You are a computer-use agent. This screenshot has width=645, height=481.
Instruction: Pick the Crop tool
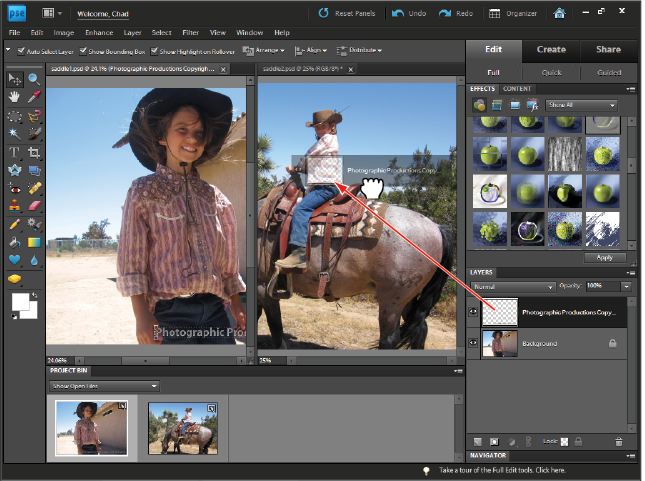pyautogui.click(x=33, y=152)
